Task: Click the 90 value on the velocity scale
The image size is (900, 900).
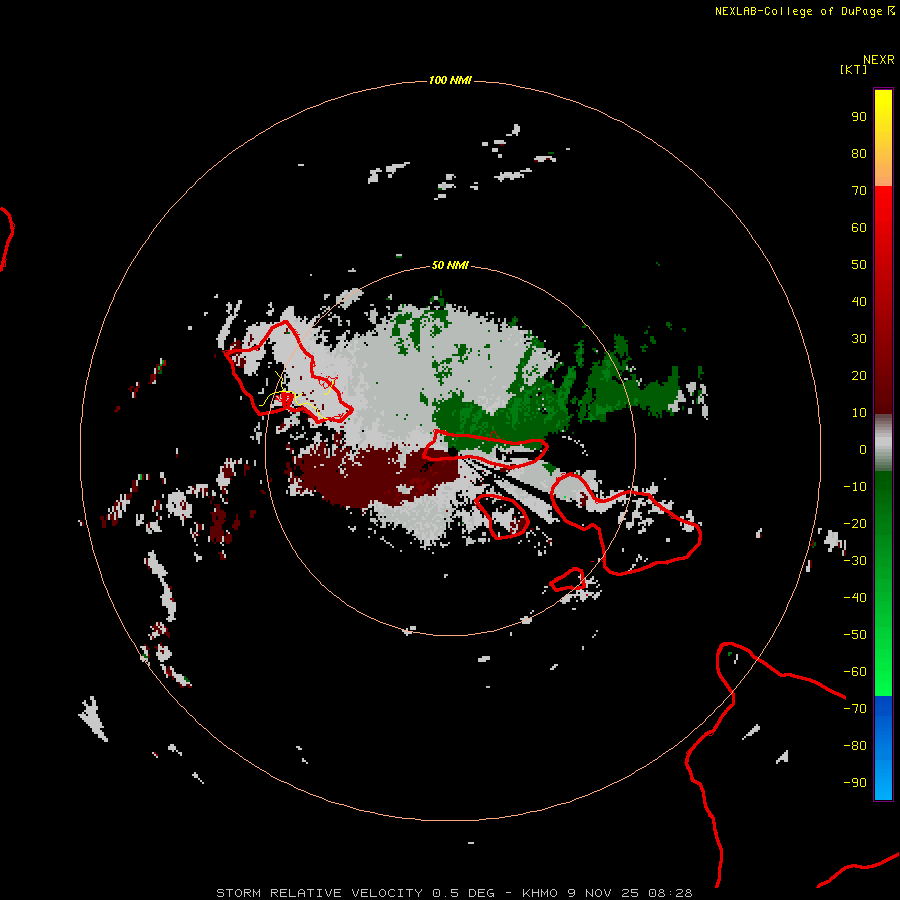Action: point(859,117)
